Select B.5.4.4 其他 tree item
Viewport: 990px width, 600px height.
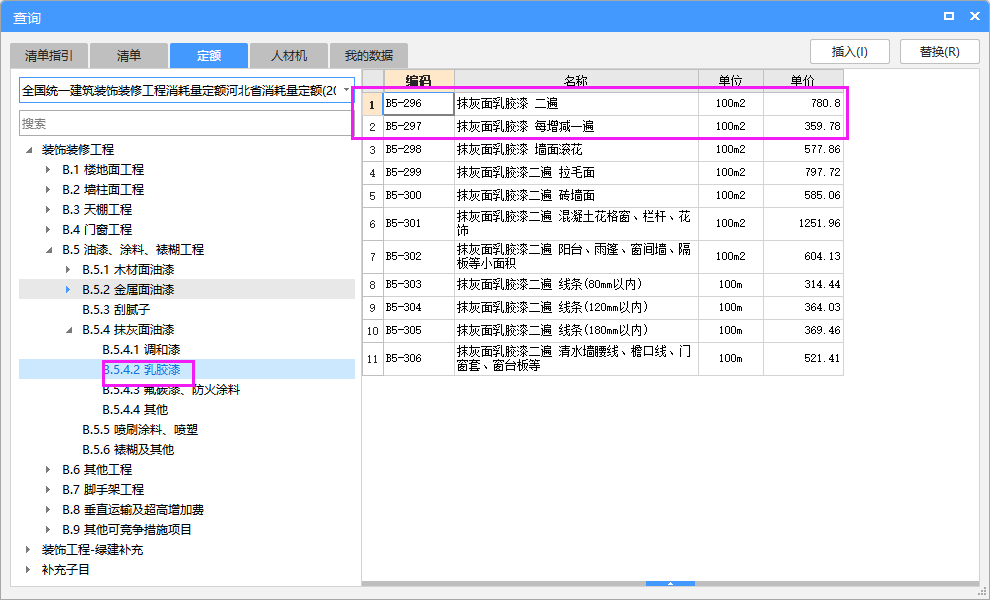click(135, 410)
